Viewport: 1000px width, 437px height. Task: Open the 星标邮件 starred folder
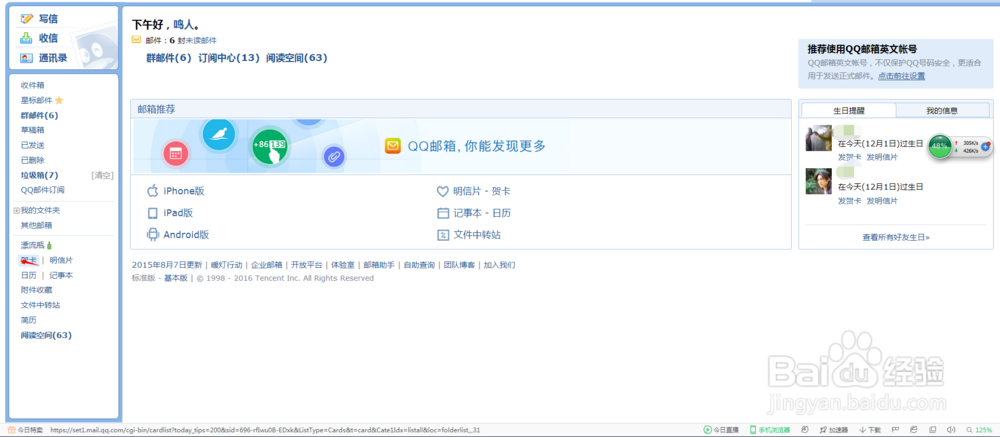(x=36, y=100)
